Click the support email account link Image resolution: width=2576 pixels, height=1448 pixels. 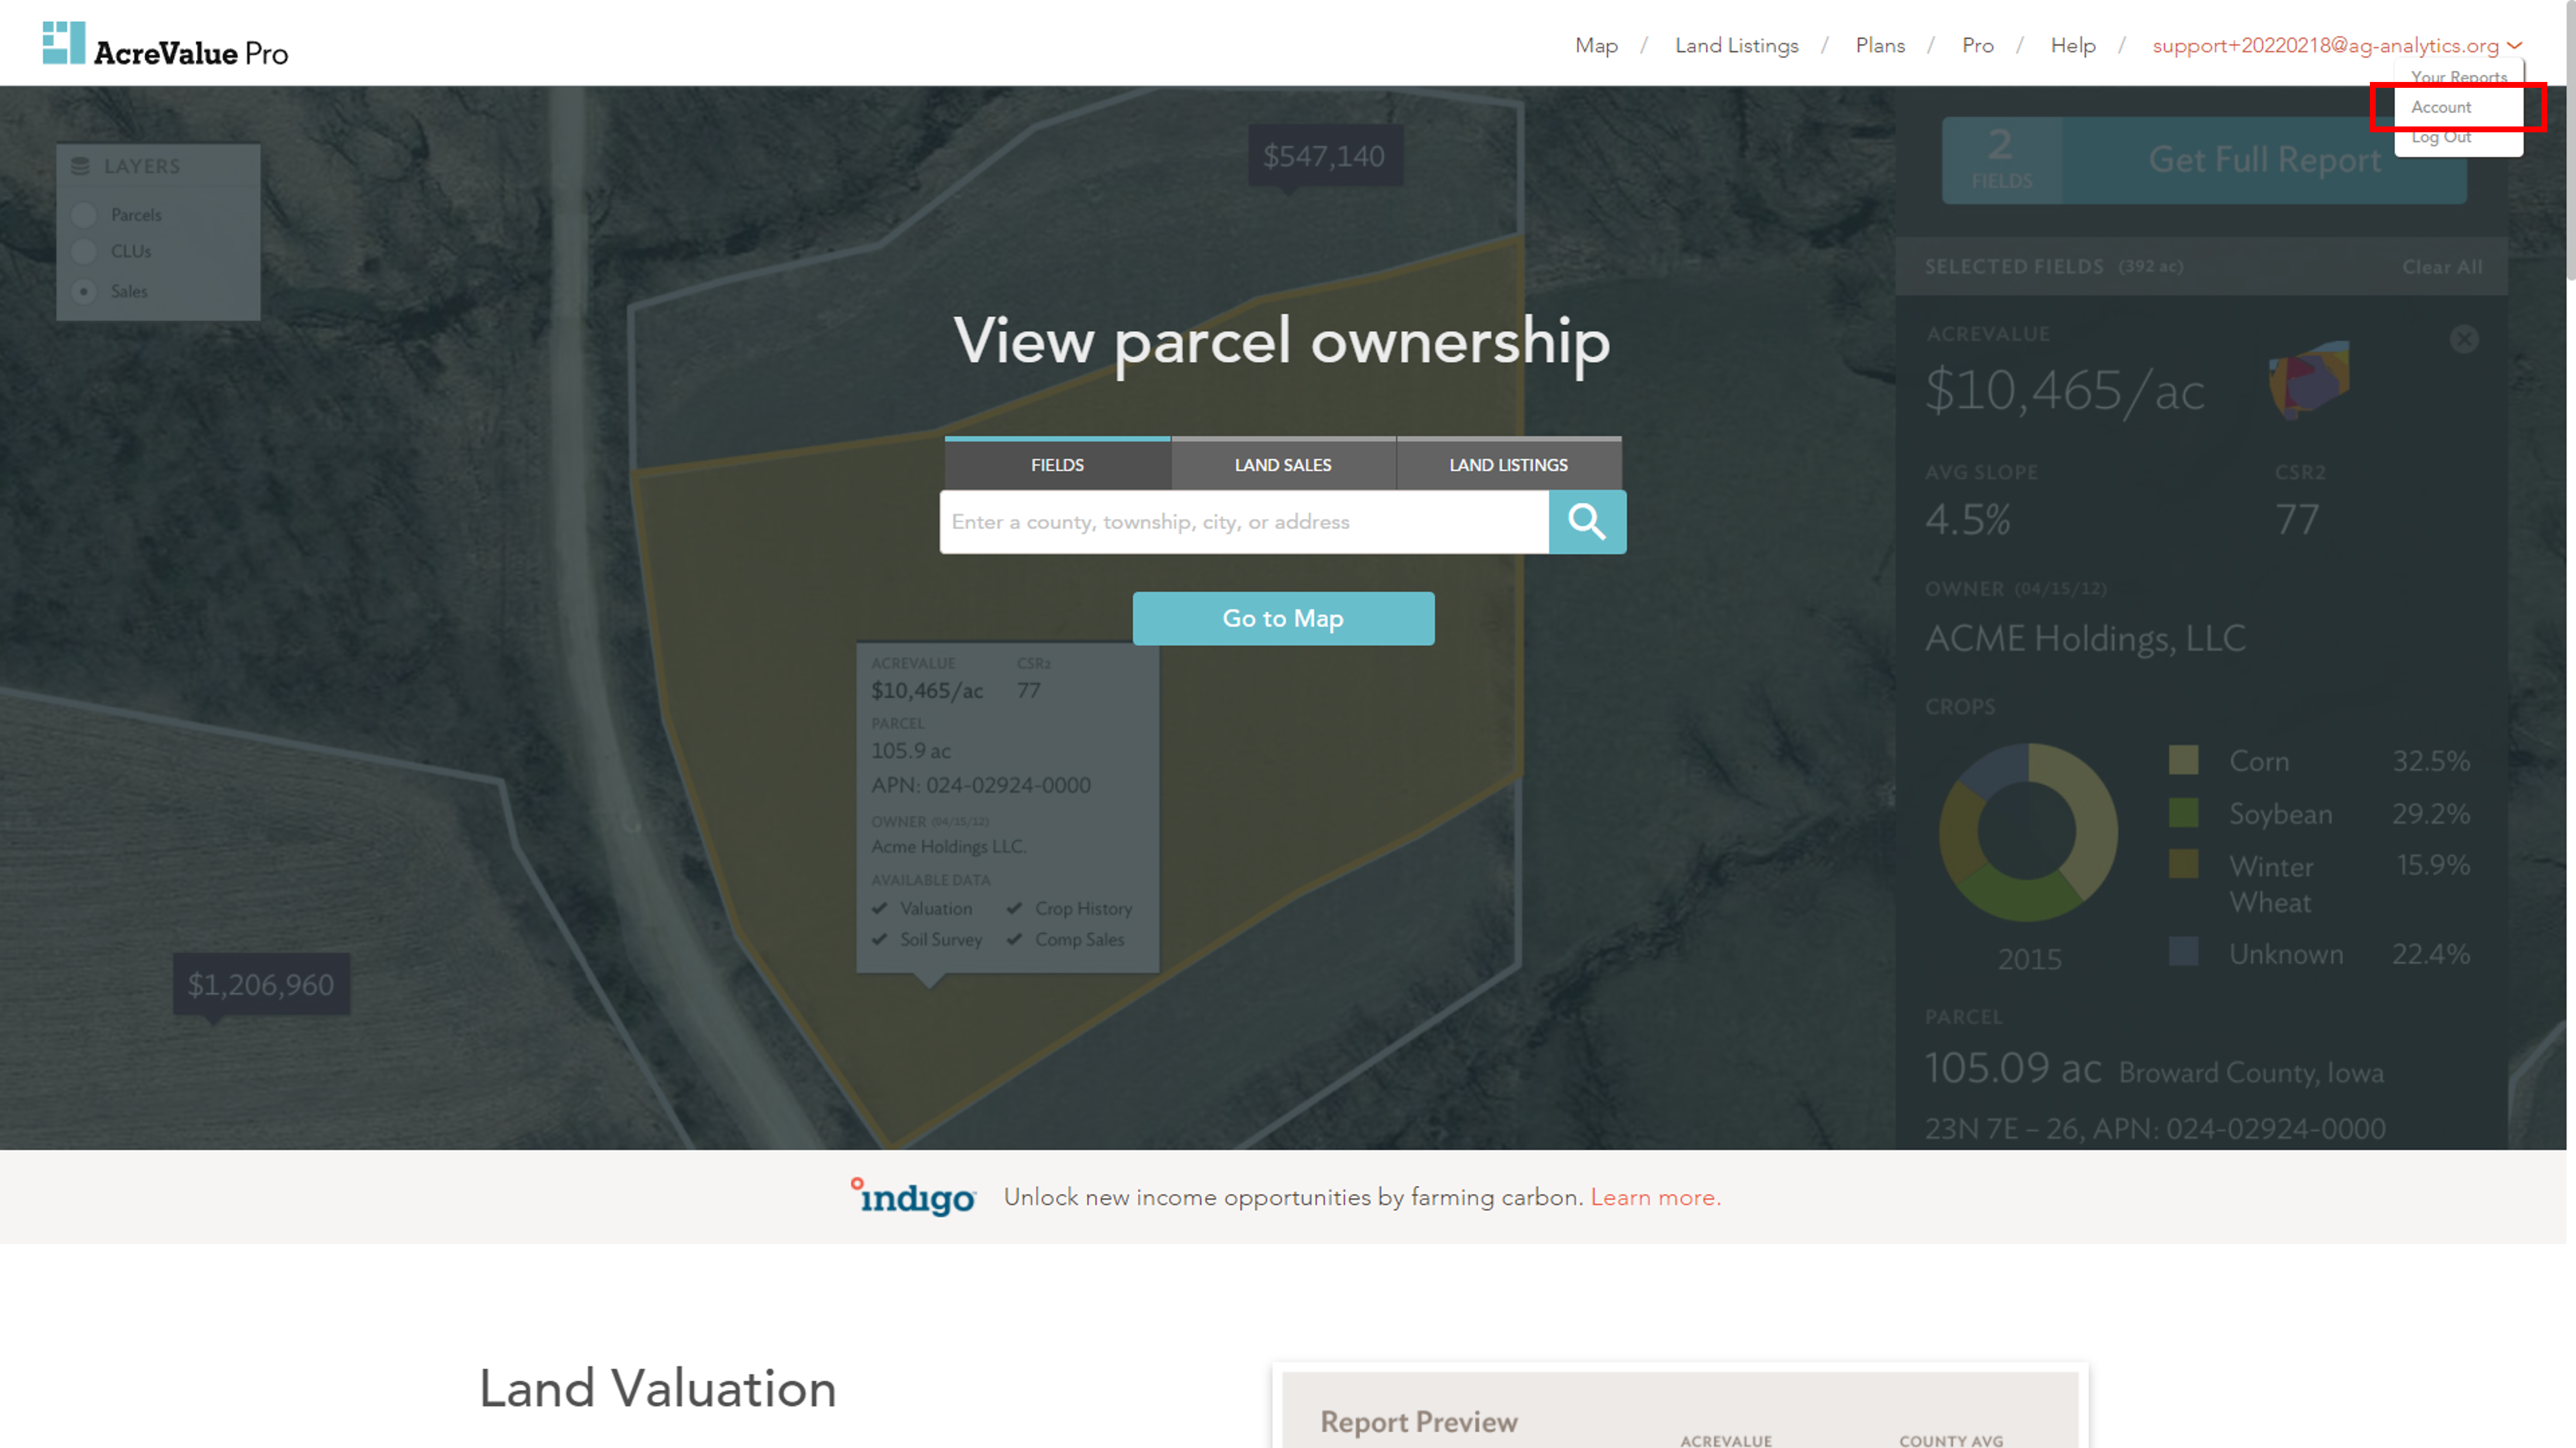point(2325,46)
